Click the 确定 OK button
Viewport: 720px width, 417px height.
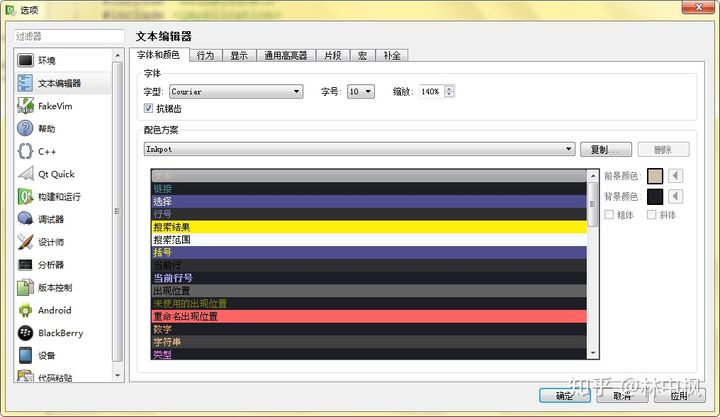pyautogui.click(x=565, y=396)
